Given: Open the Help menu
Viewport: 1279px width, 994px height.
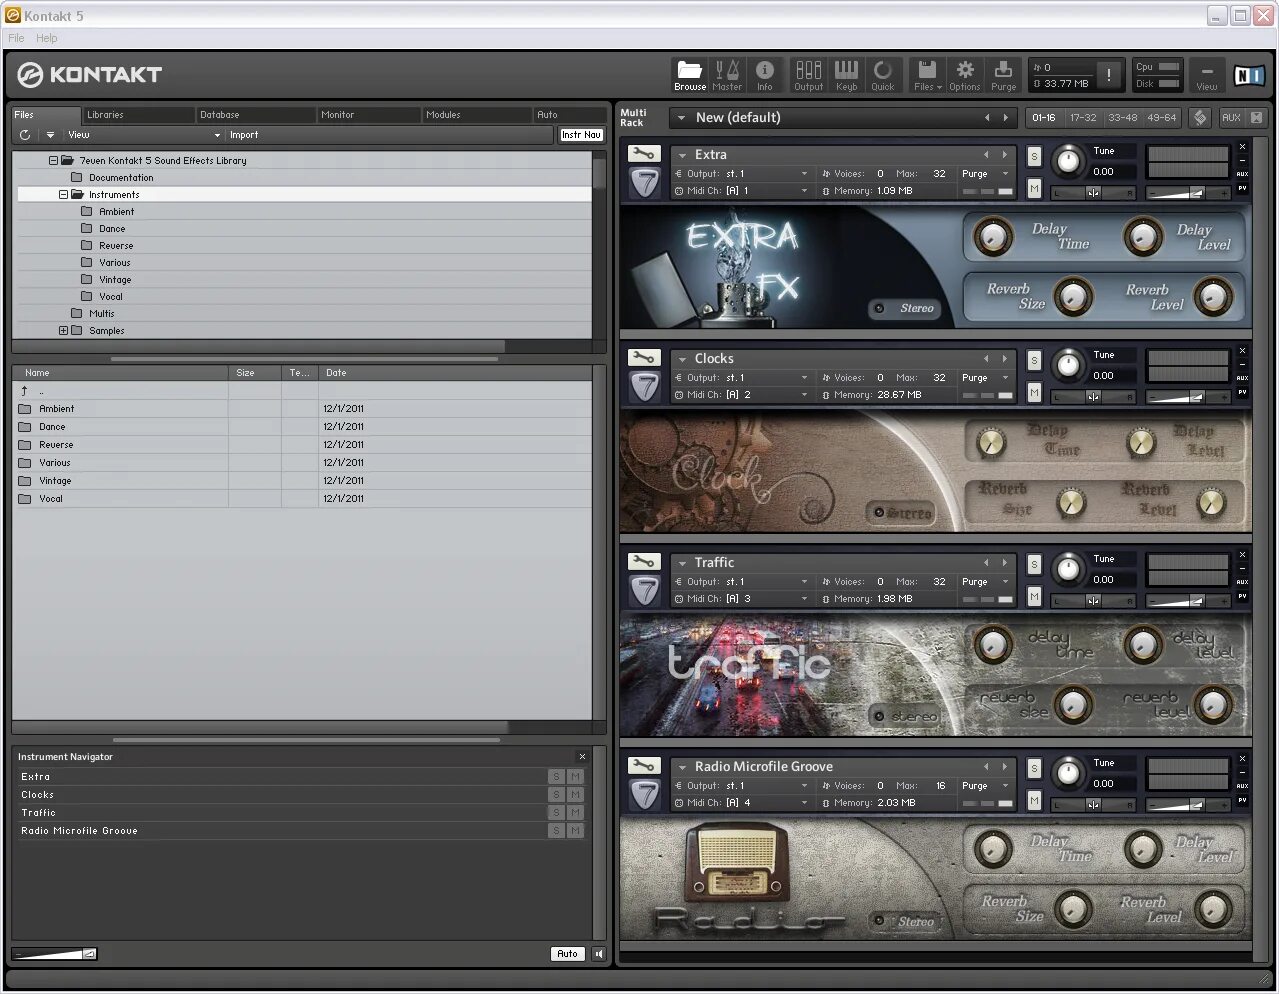Looking at the screenshot, I should [x=47, y=38].
